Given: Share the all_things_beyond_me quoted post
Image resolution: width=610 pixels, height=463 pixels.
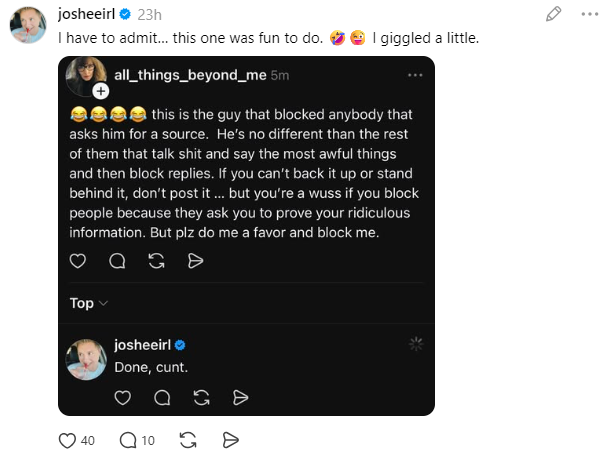Looking at the screenshot, I should [x=196, y=261].
